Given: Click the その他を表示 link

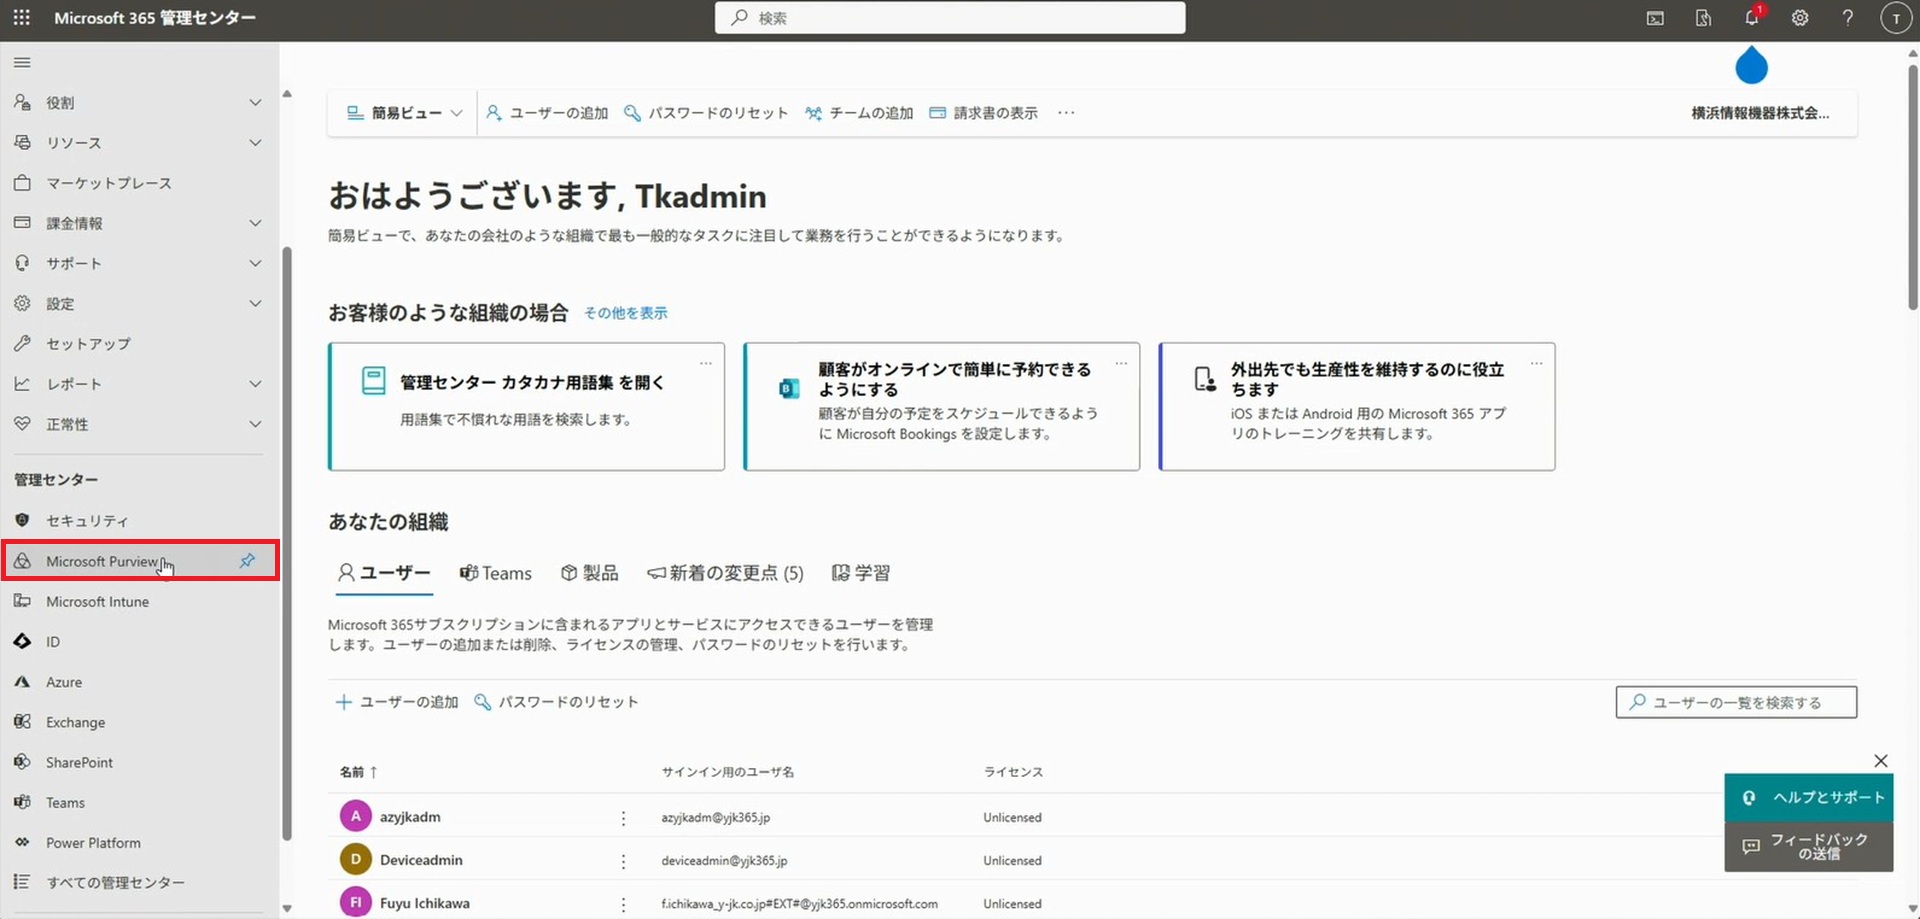Looking at the screenshot, I should click(x=625, y=313).
